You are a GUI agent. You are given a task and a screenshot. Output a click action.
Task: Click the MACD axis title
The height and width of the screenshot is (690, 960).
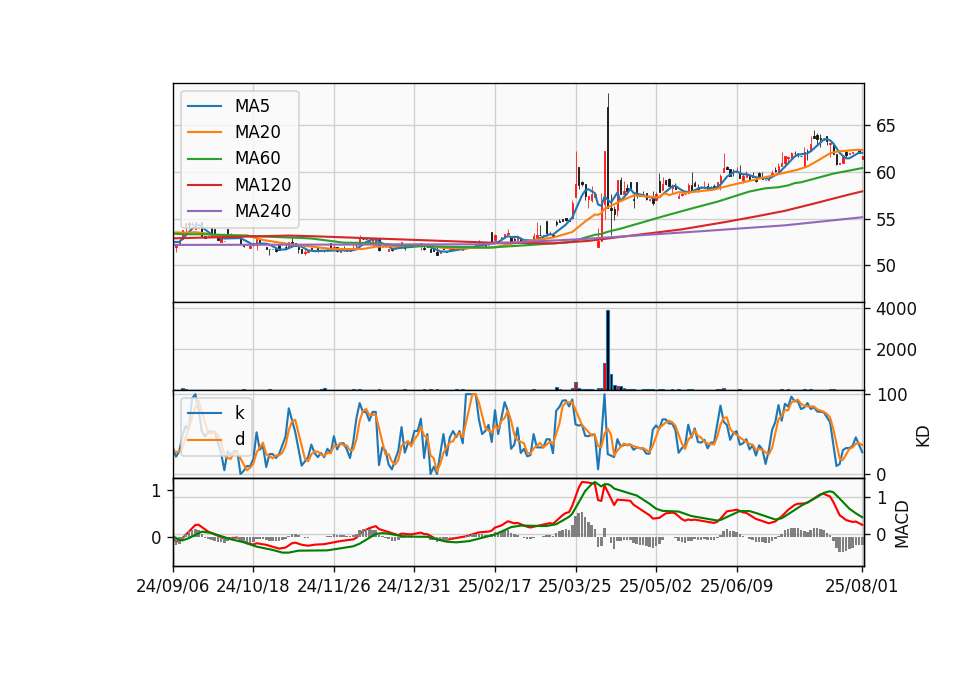point(902,524)
